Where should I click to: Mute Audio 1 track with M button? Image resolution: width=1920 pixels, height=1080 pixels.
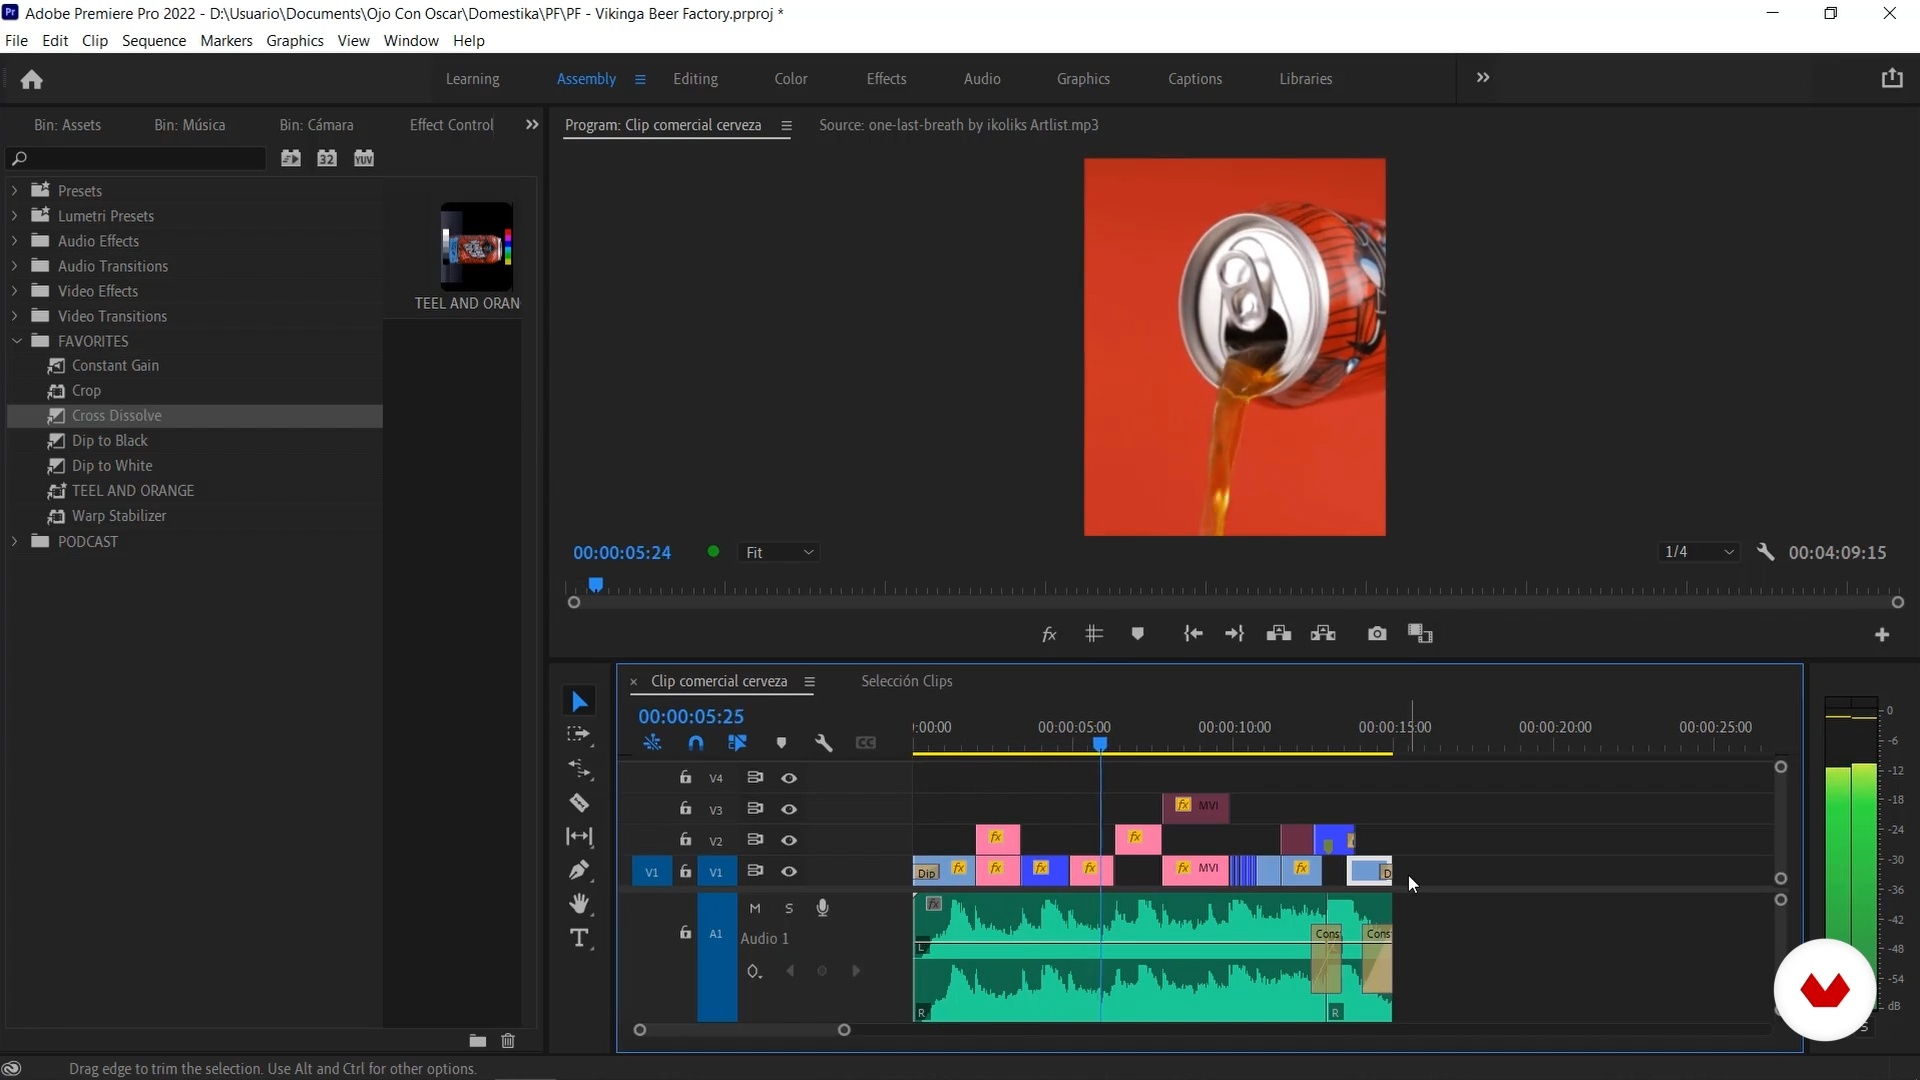(x=755, y=908)
